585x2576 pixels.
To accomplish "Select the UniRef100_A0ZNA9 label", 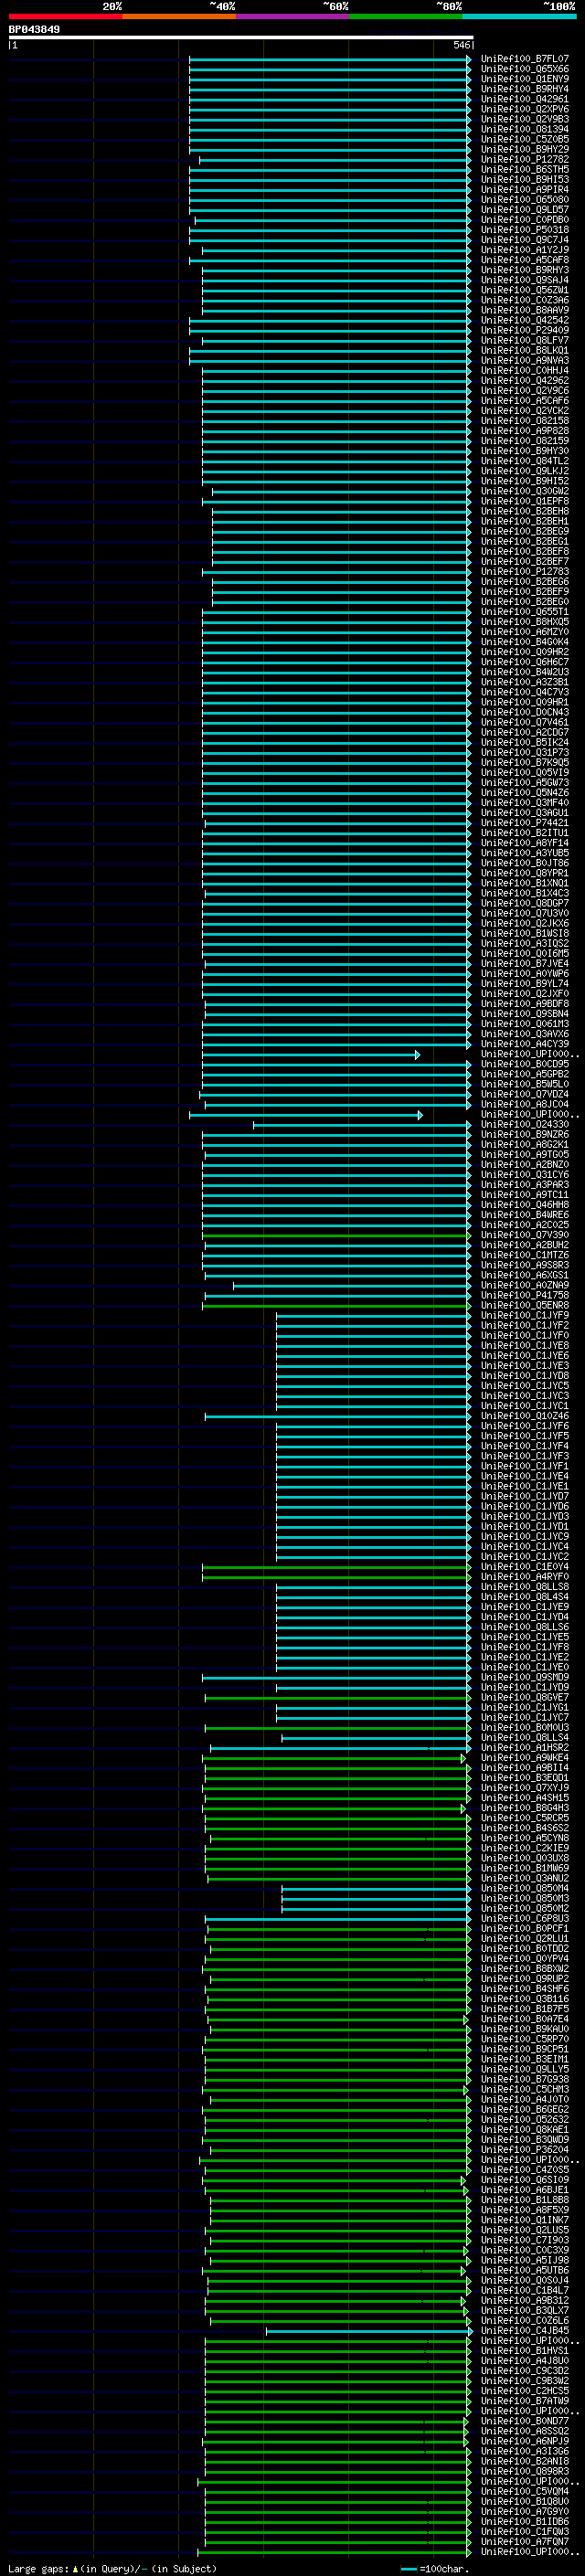I will (525, 1285).
